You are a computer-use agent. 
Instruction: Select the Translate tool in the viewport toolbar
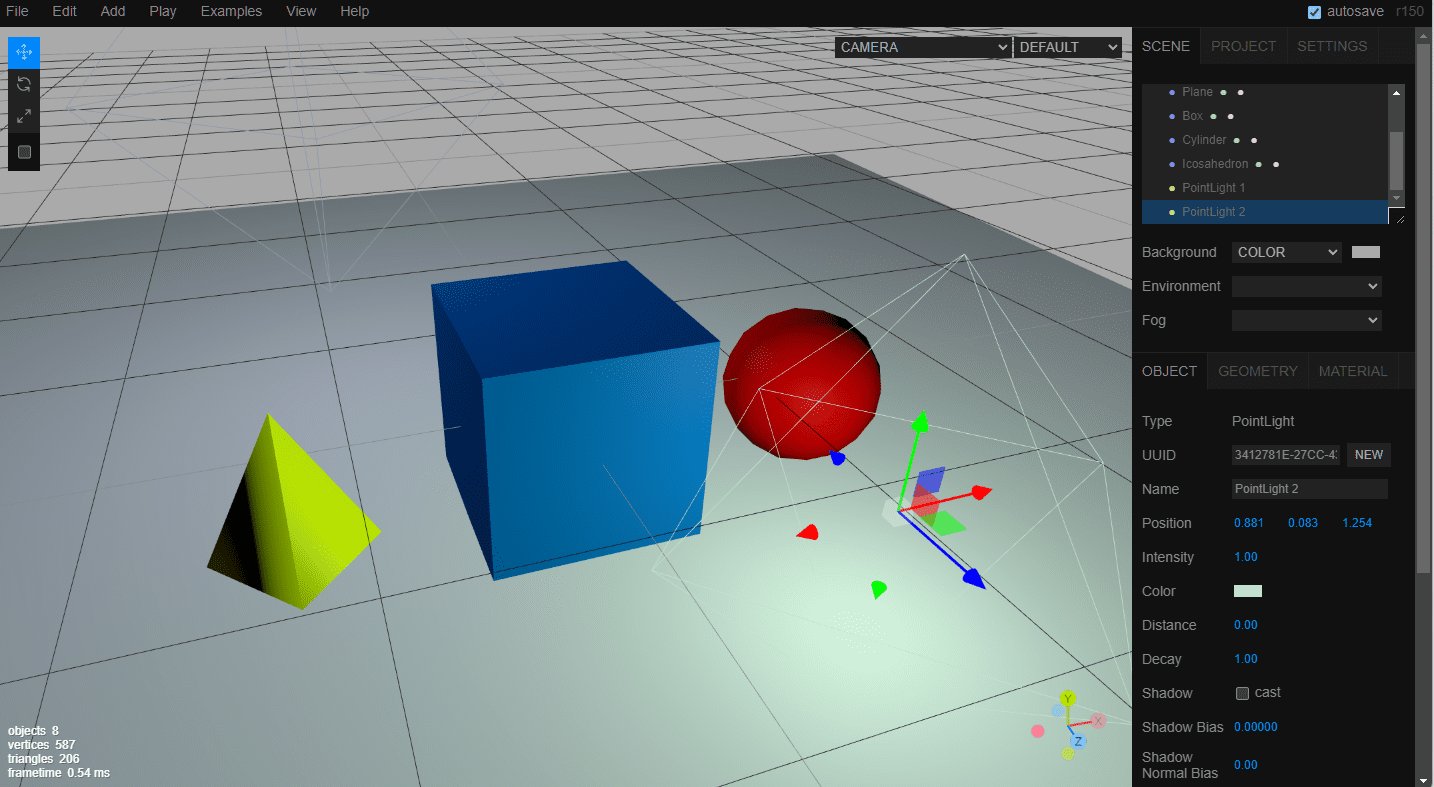click(x=22, y=51)
